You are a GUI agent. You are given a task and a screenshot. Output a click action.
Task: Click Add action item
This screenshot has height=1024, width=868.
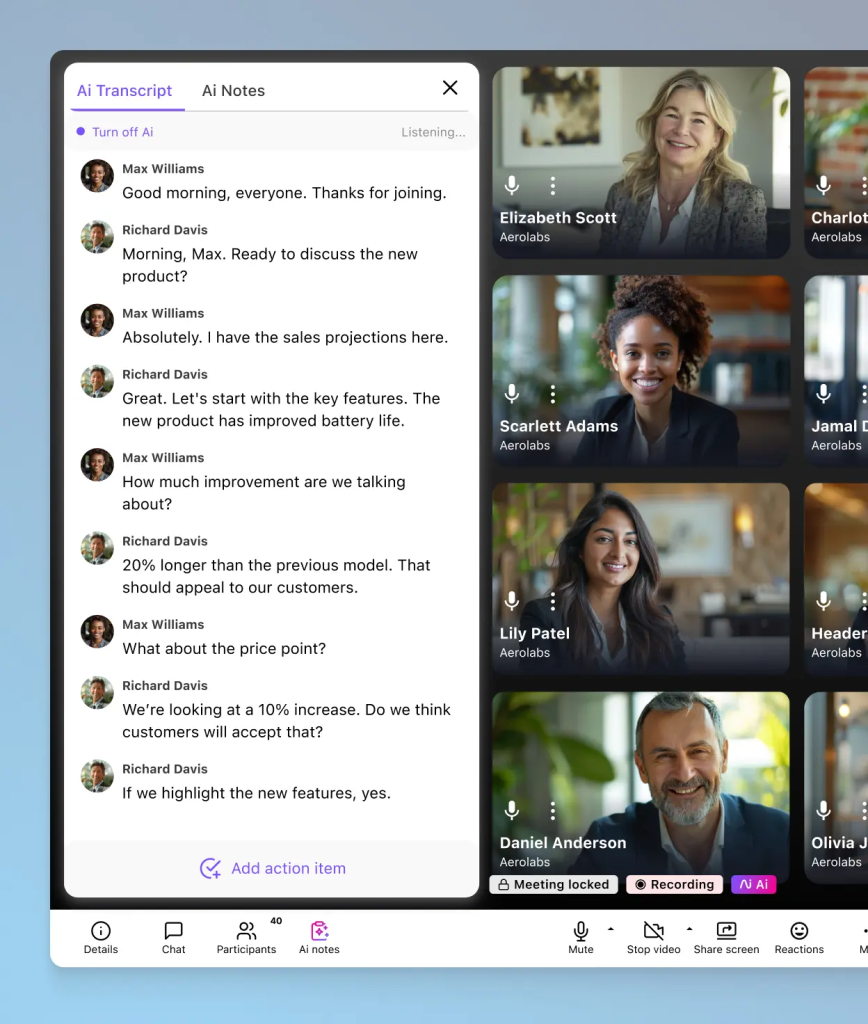(x=272, y=869)
